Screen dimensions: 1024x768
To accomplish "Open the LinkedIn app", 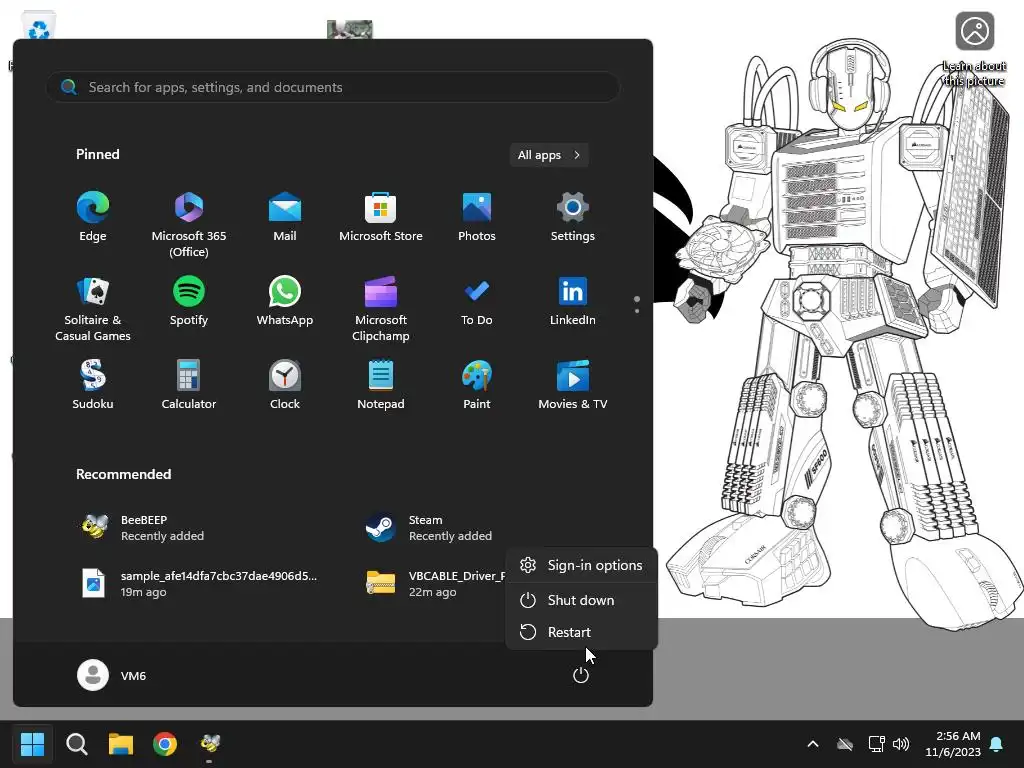I will coord(573,302).
